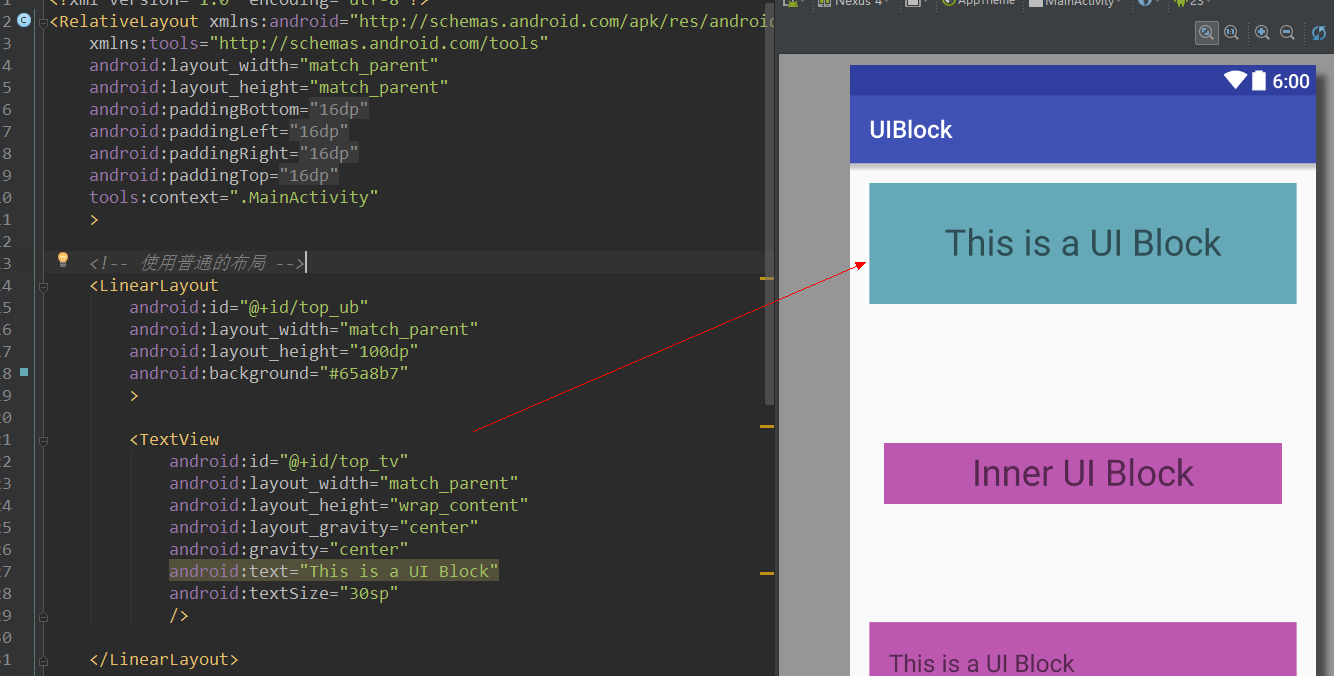The image size is (1334, 676).
Task: Click warning stripe mark near the comment line
Action: (x=767, y=277)
